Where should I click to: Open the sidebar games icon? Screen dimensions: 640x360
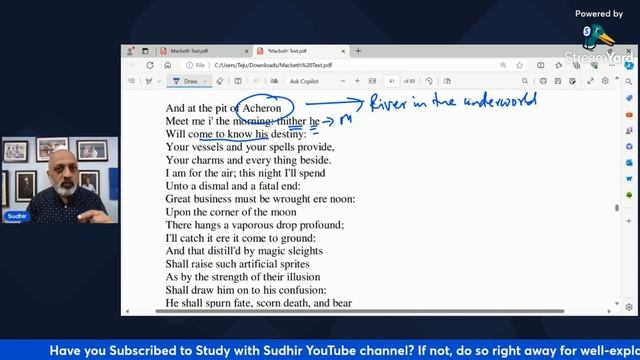(629, 131)
